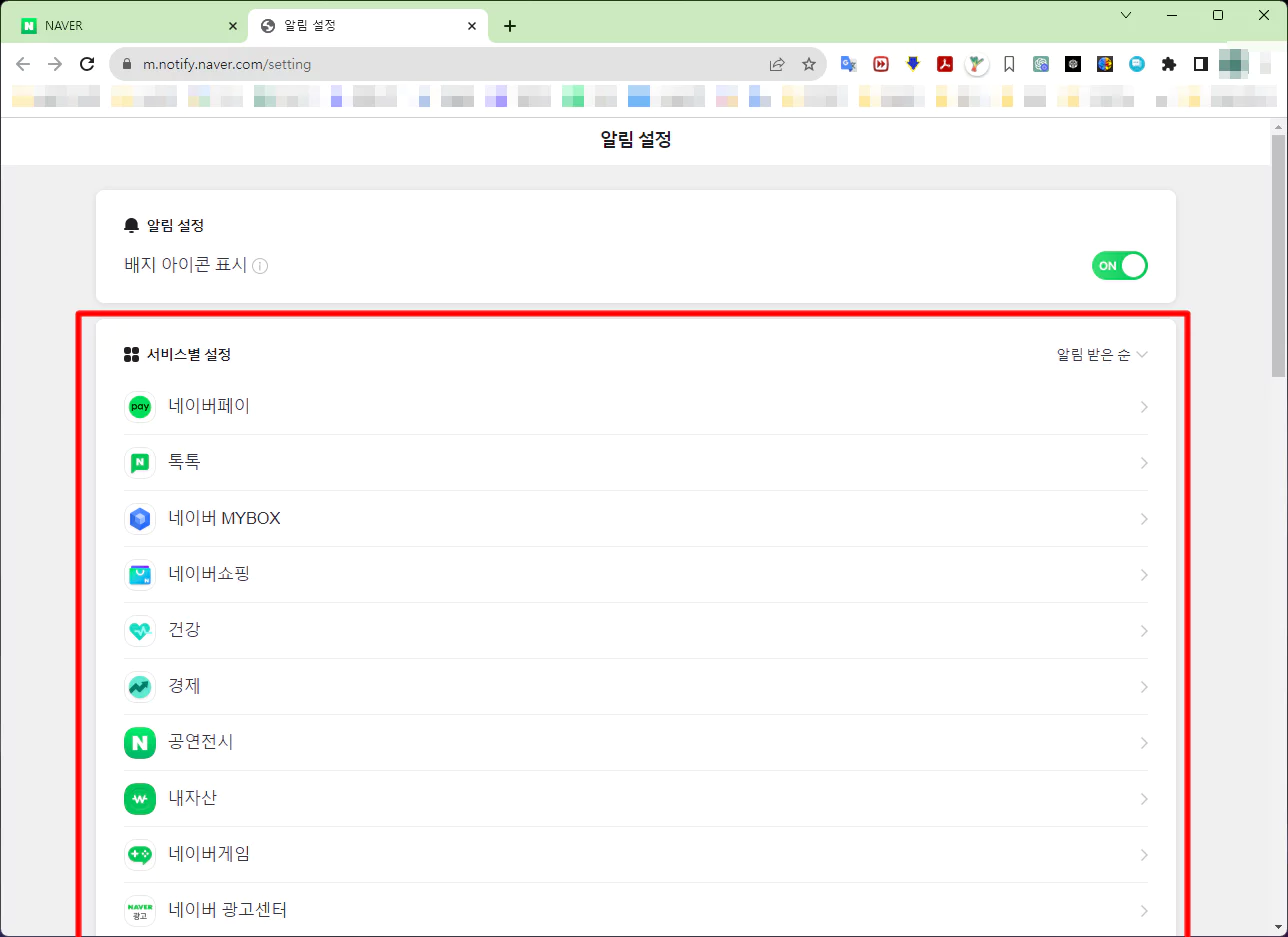Open 네이버게임 notification settings
This screenshot has height=937, width=1288.
coord(636,855)
